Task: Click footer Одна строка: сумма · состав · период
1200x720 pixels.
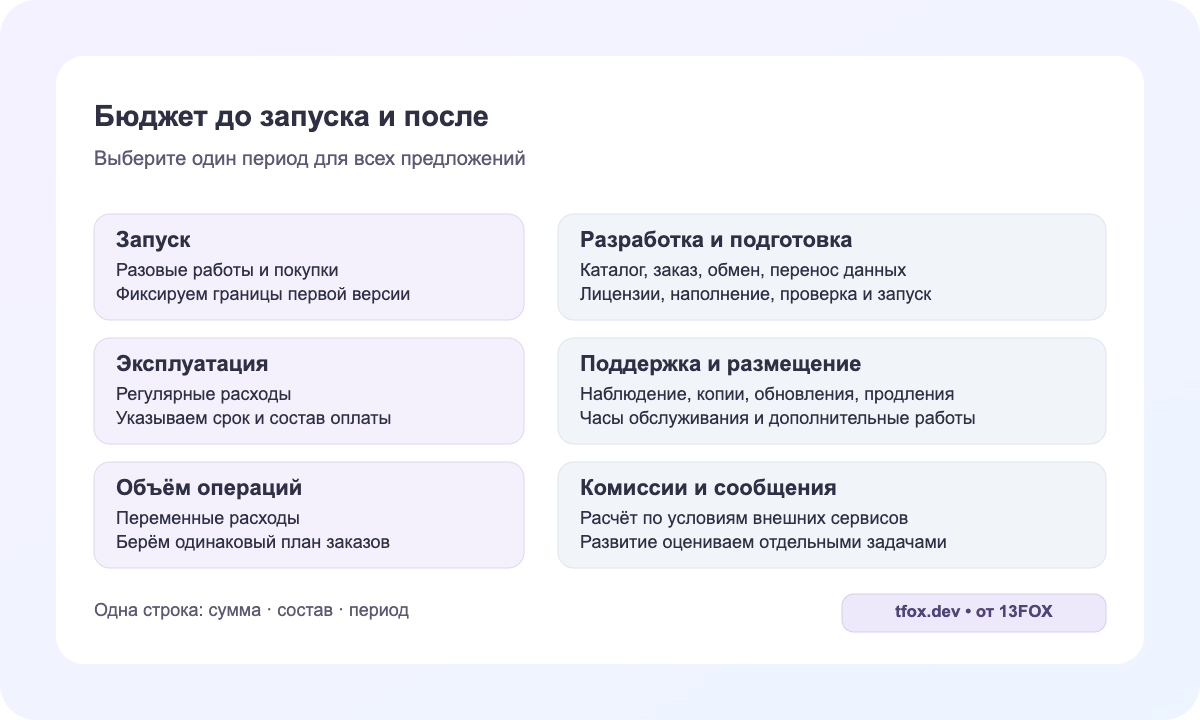Action: tap(252, 610)
